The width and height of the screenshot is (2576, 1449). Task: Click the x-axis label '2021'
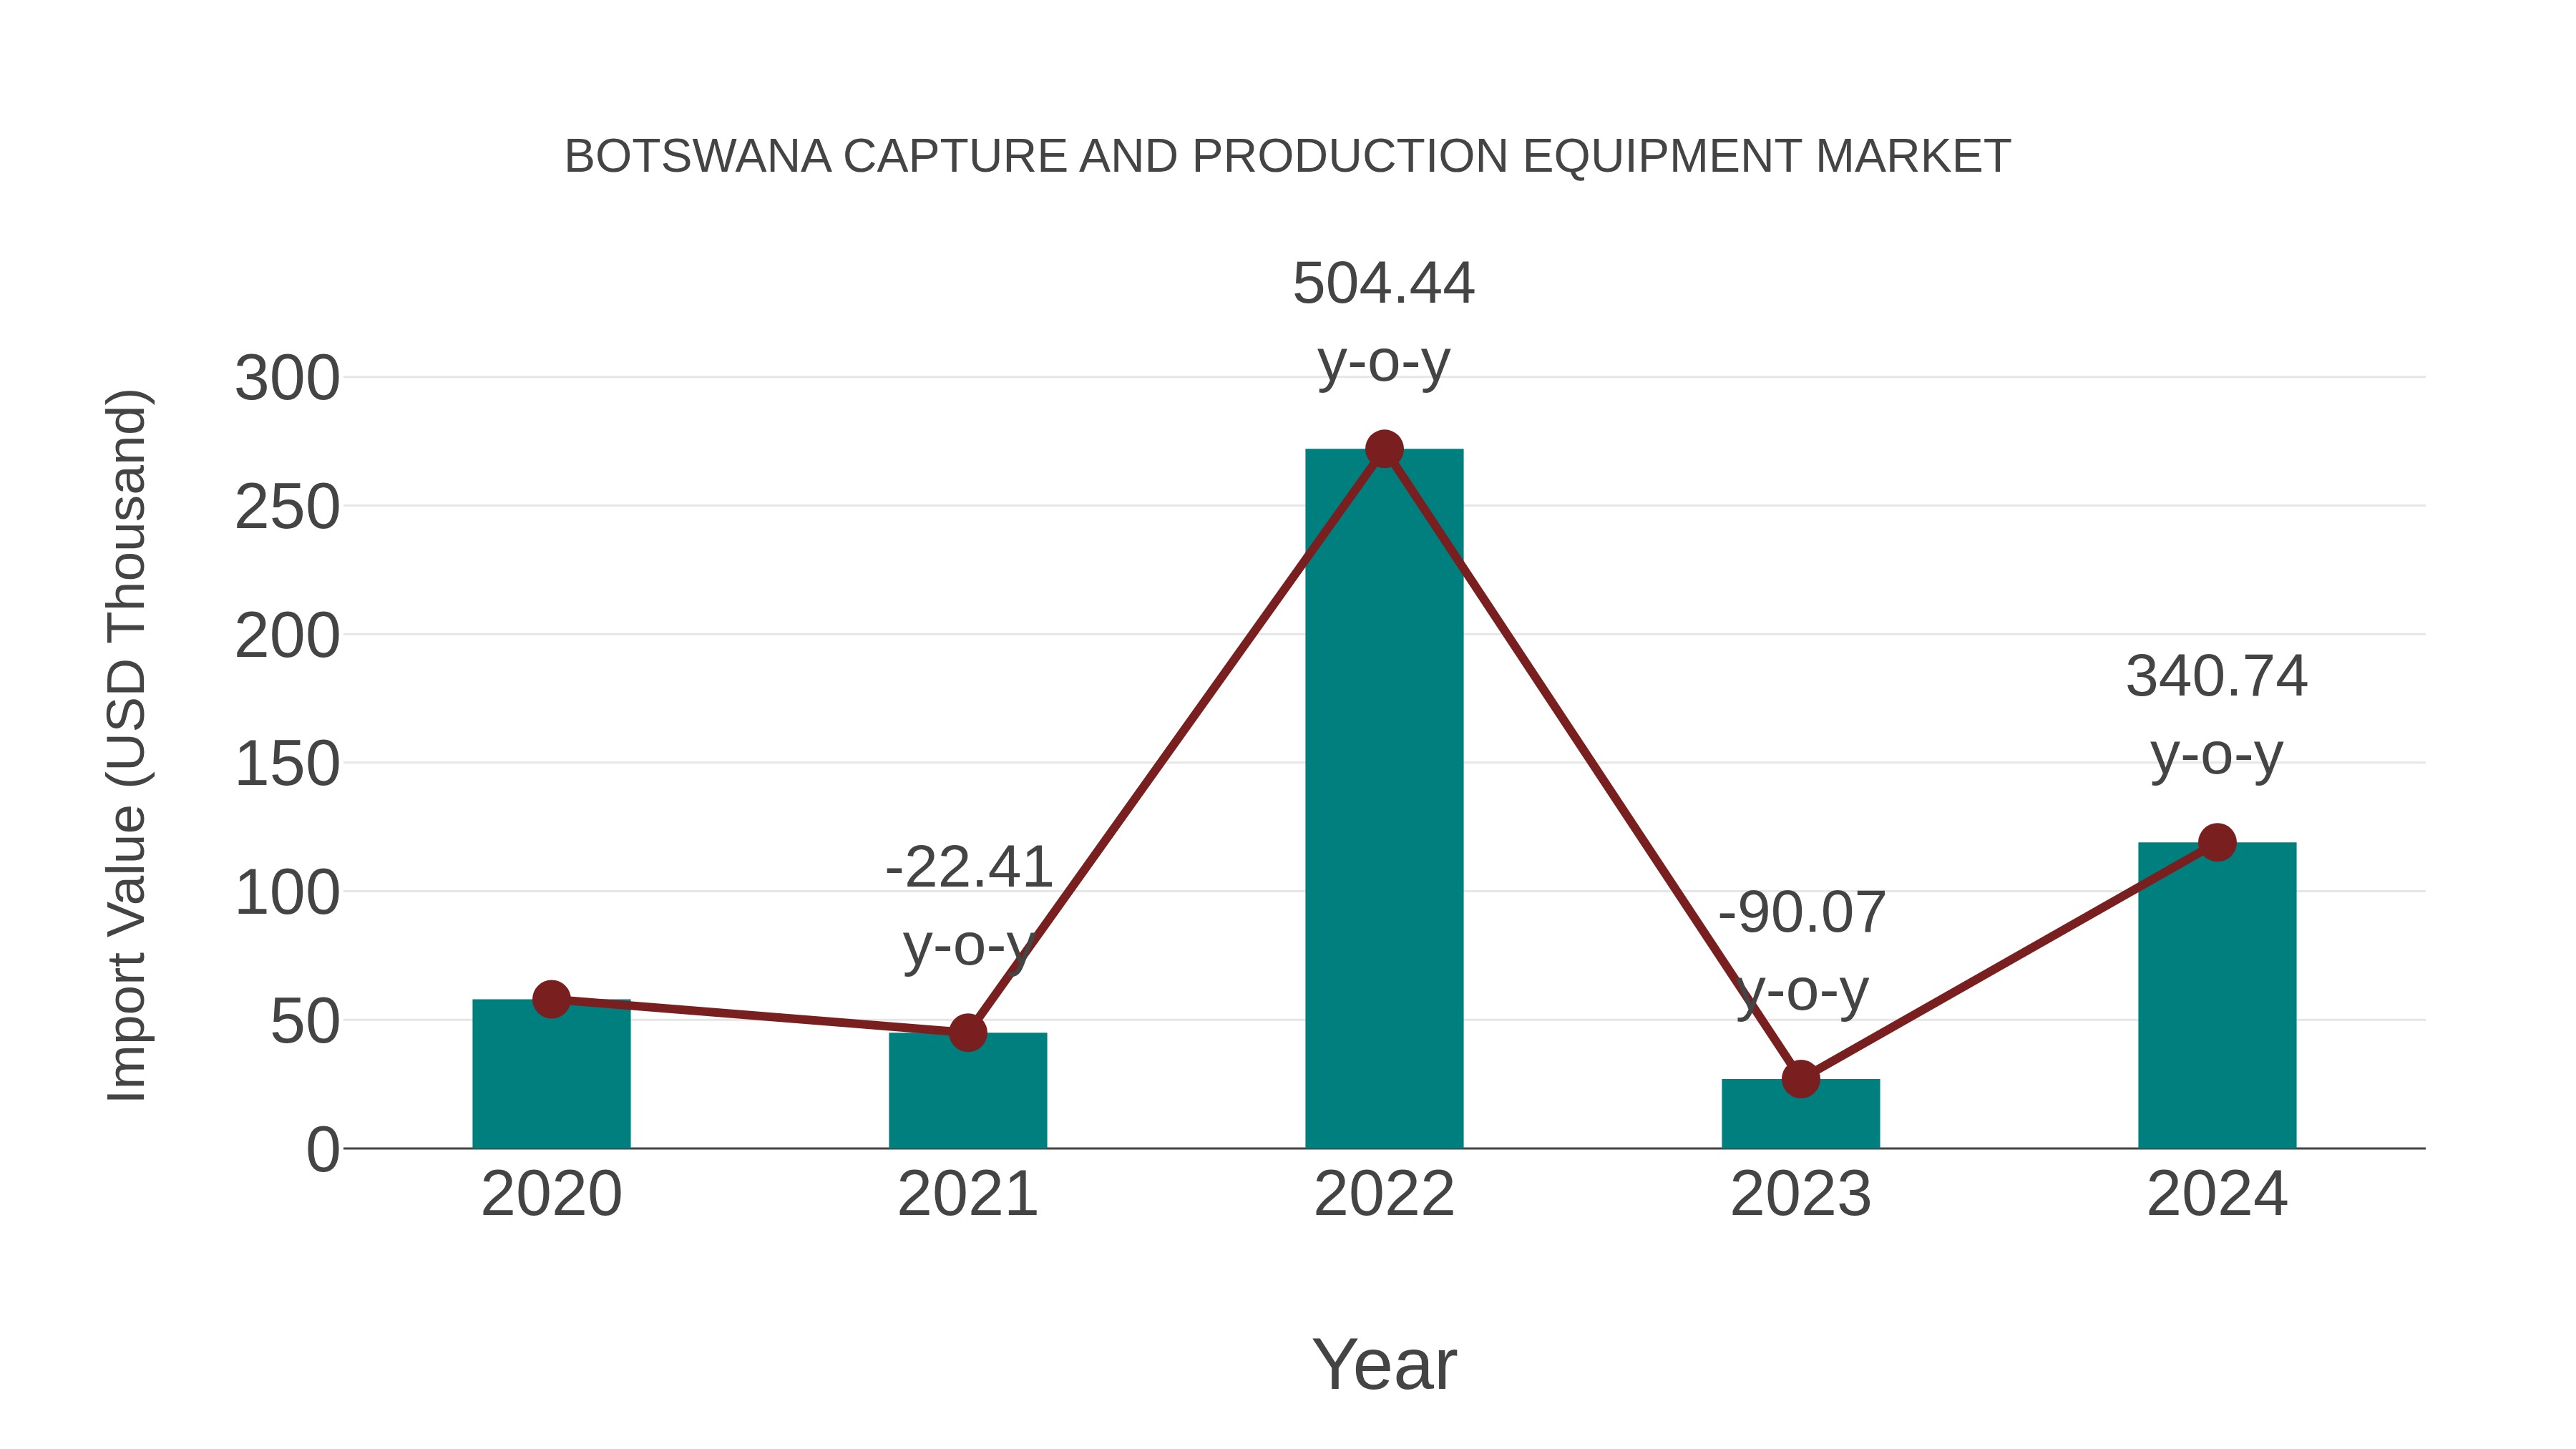[x=968, y=1194]
